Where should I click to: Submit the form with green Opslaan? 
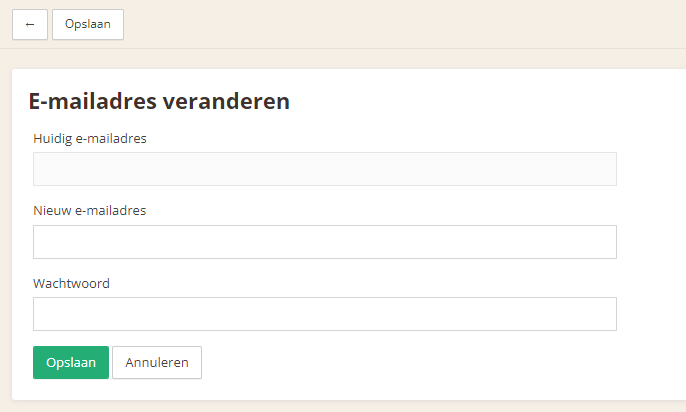(x=71, y=363)
